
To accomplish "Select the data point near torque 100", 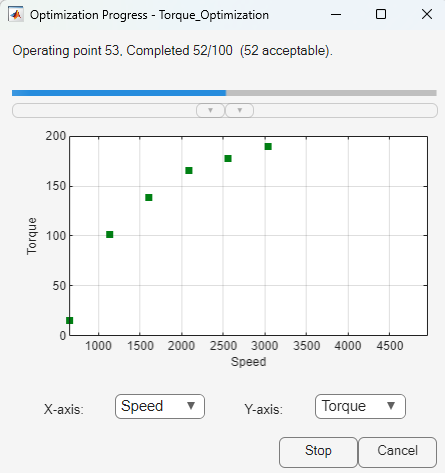I will click(x=110, y=235).
